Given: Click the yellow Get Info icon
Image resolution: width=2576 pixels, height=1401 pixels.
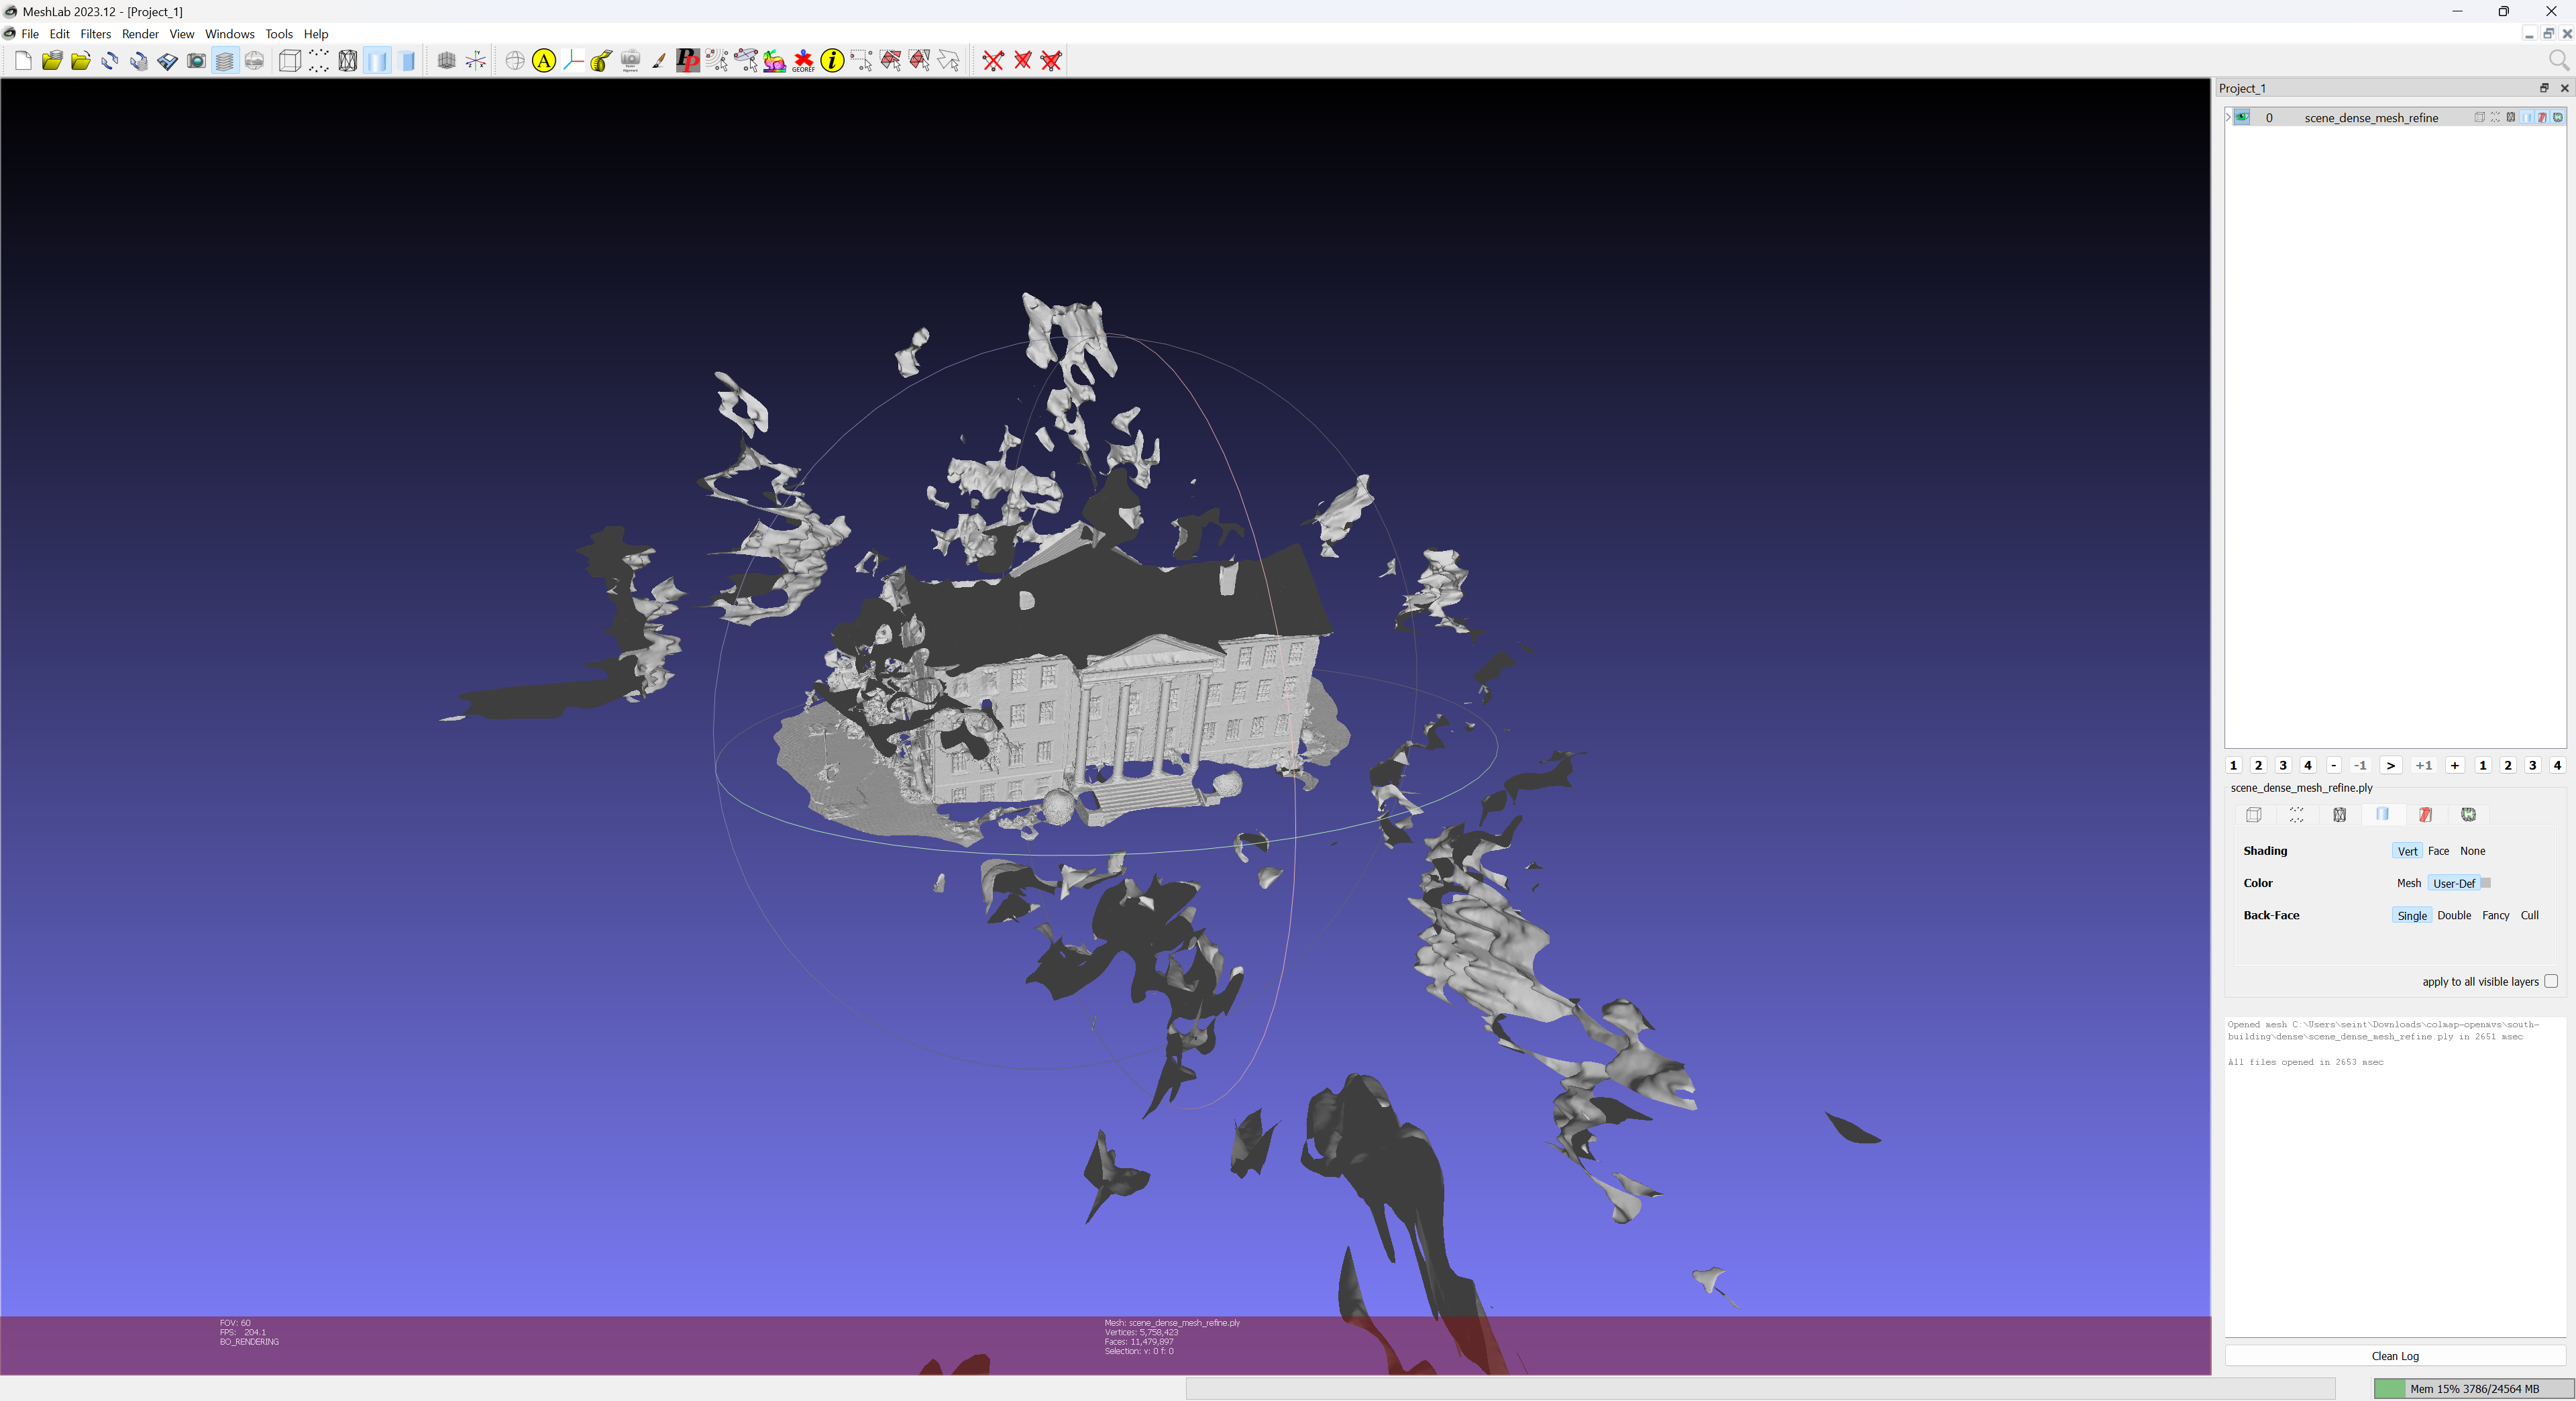Looking at the screenshot, I should pos(832,61).
